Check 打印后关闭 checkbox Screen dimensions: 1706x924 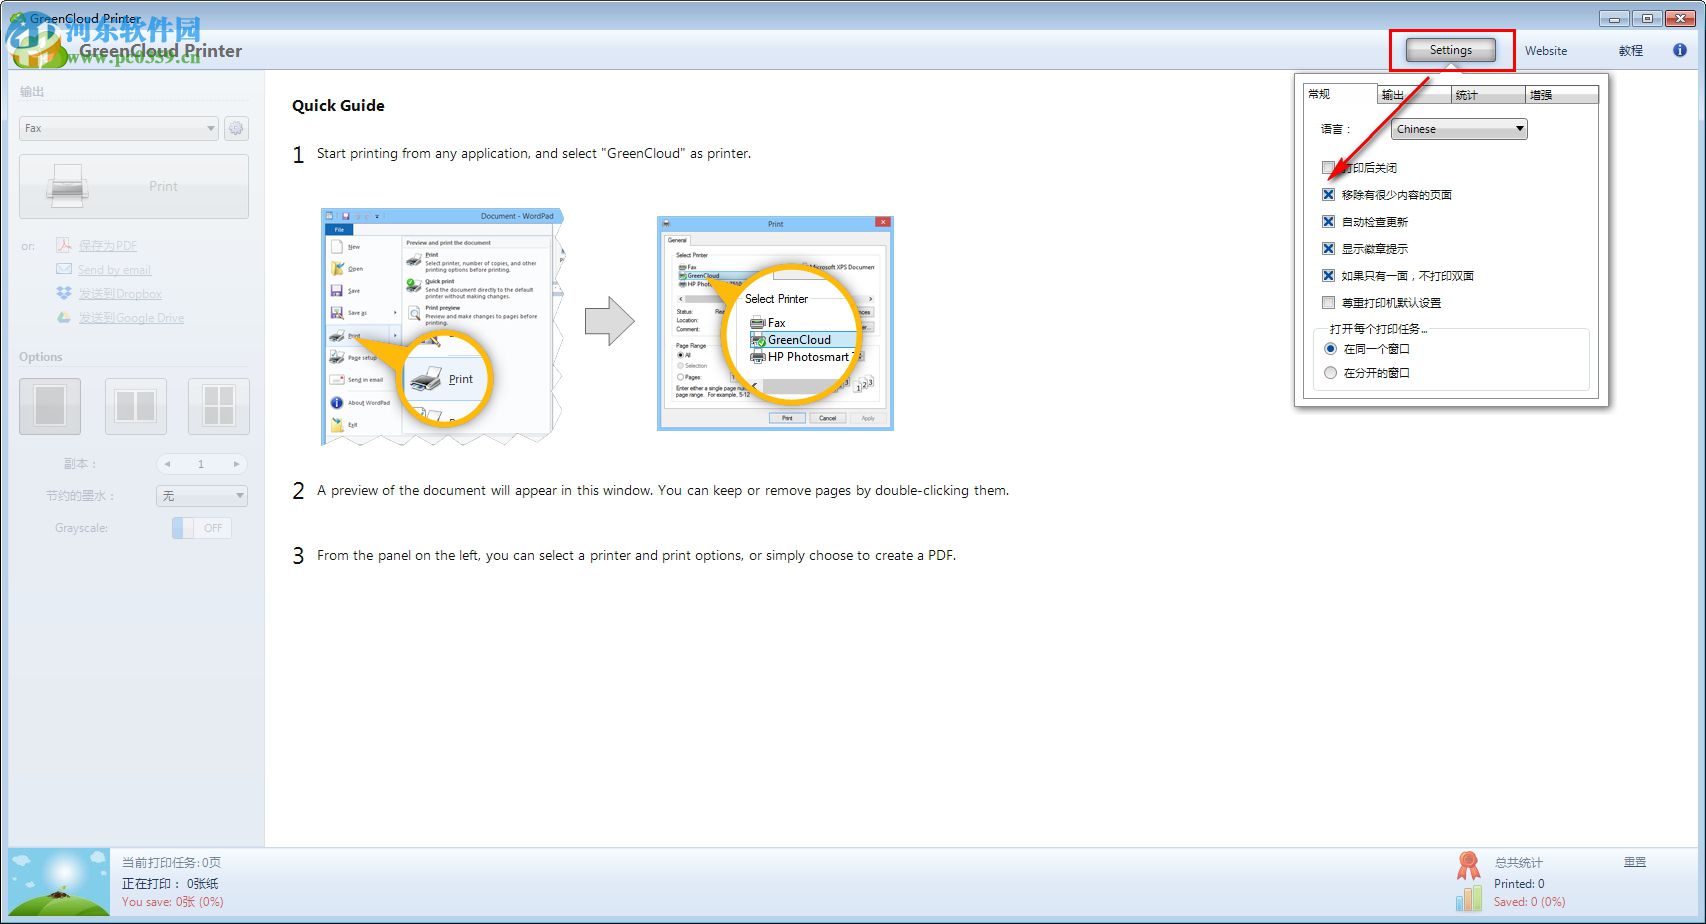pos(1328,167)
